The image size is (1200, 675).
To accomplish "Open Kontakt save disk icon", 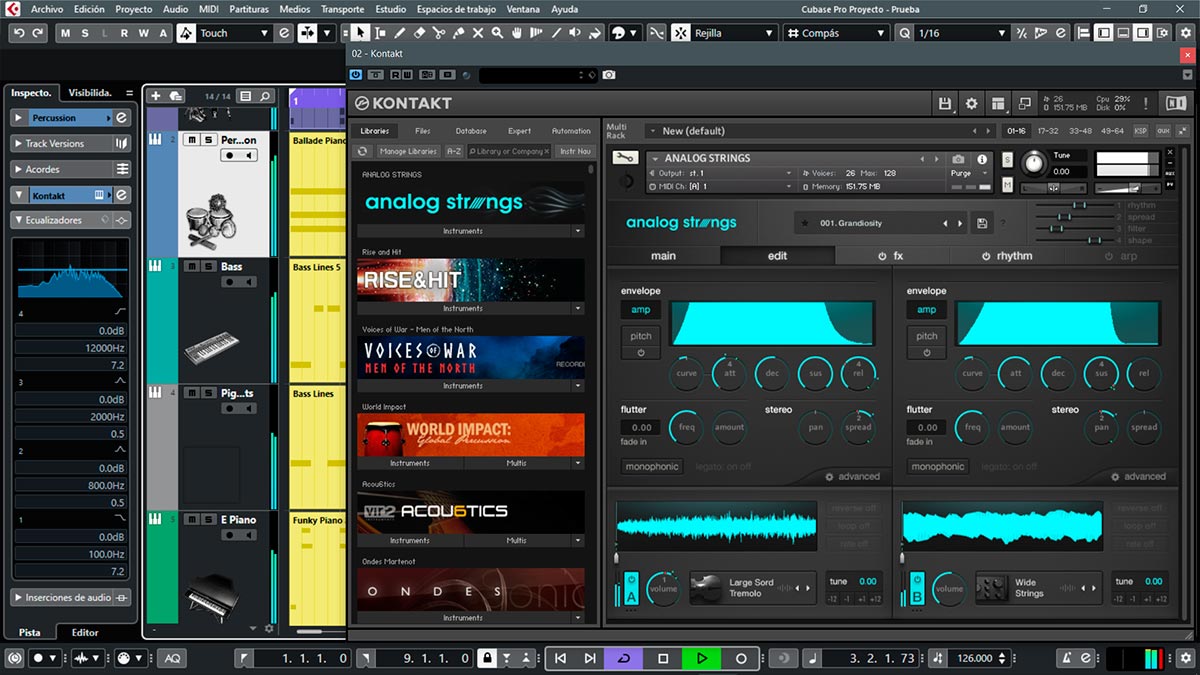I will click(x=945, y=103).
